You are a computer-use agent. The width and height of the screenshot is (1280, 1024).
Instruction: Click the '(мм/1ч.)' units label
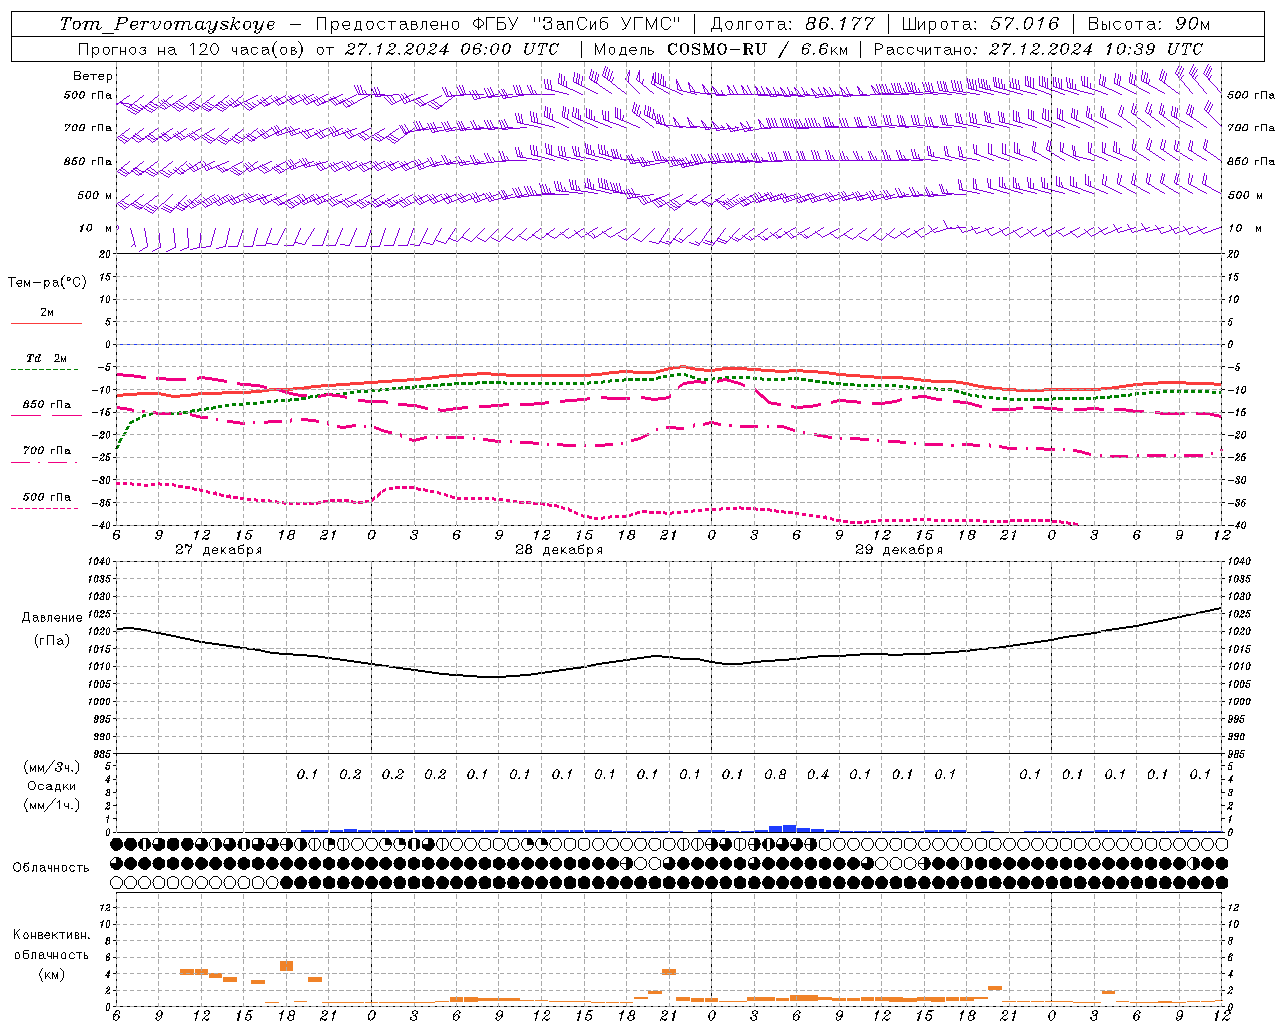52,805
